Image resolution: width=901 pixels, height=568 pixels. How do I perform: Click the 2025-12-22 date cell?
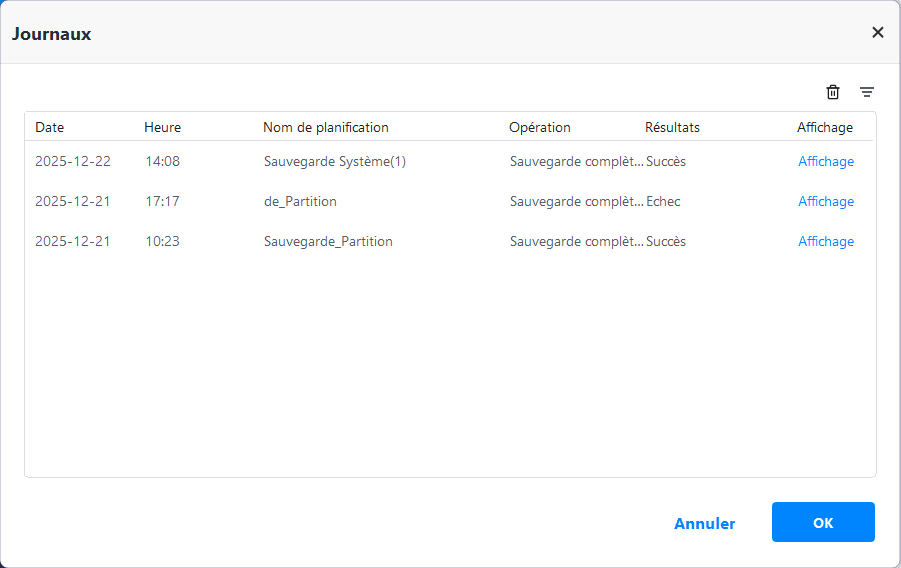coord(73,161)
